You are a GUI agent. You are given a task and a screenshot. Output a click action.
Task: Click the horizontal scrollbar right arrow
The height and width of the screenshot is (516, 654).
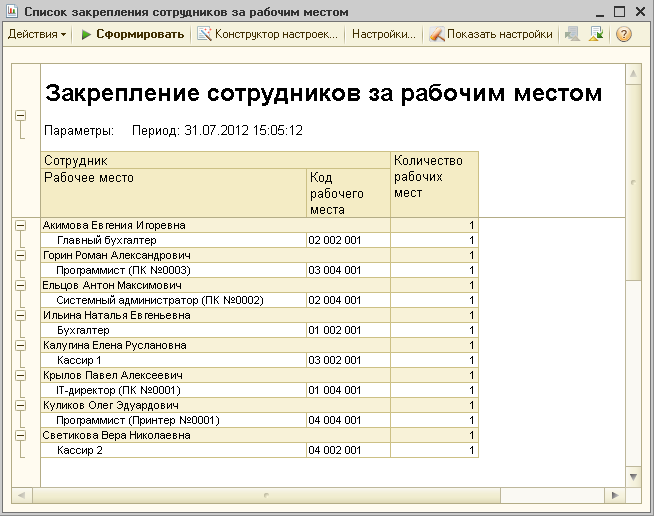615,495
